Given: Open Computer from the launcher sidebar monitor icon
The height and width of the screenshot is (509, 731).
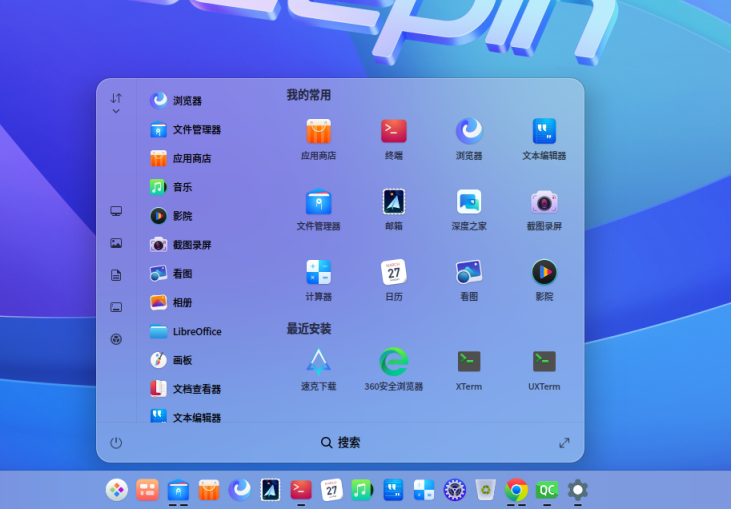Looking at the screenshot, I should (x=116, y=211).
